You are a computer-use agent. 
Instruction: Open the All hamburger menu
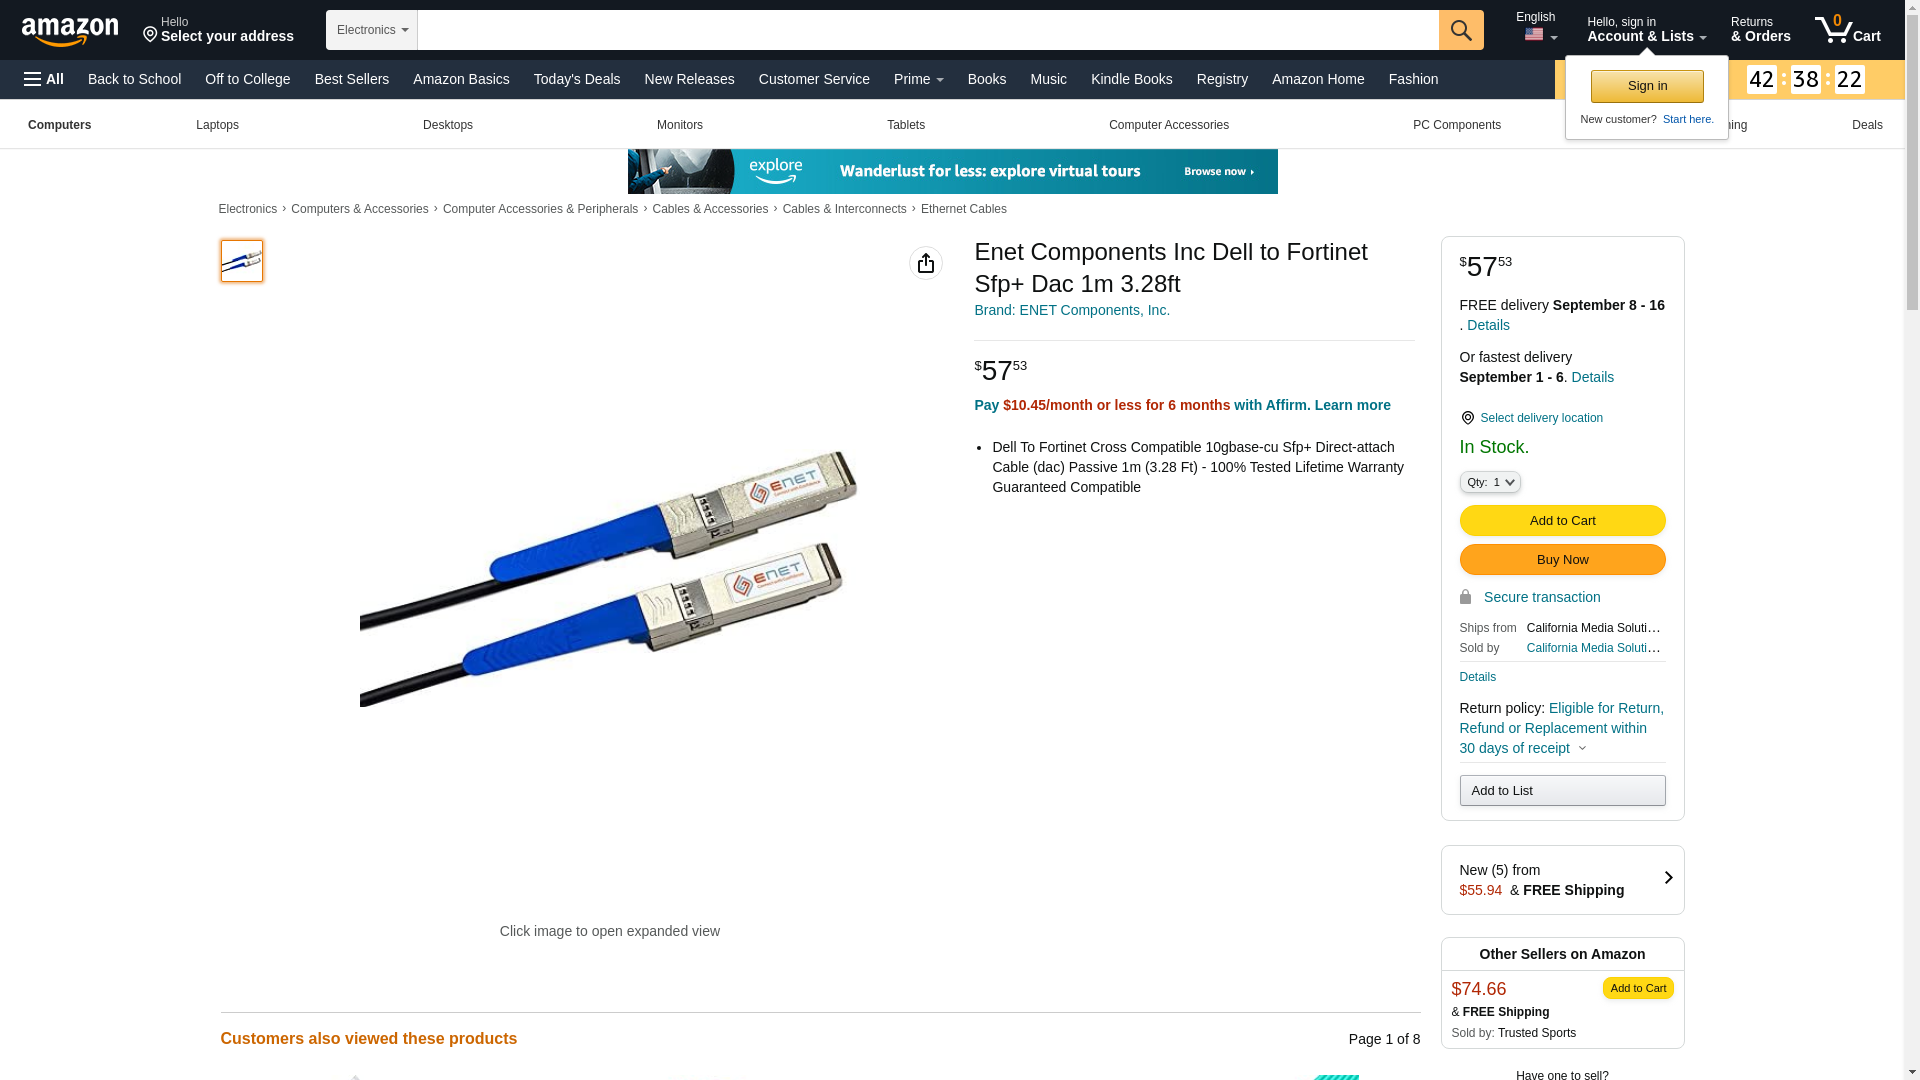(x=44, y=79)
